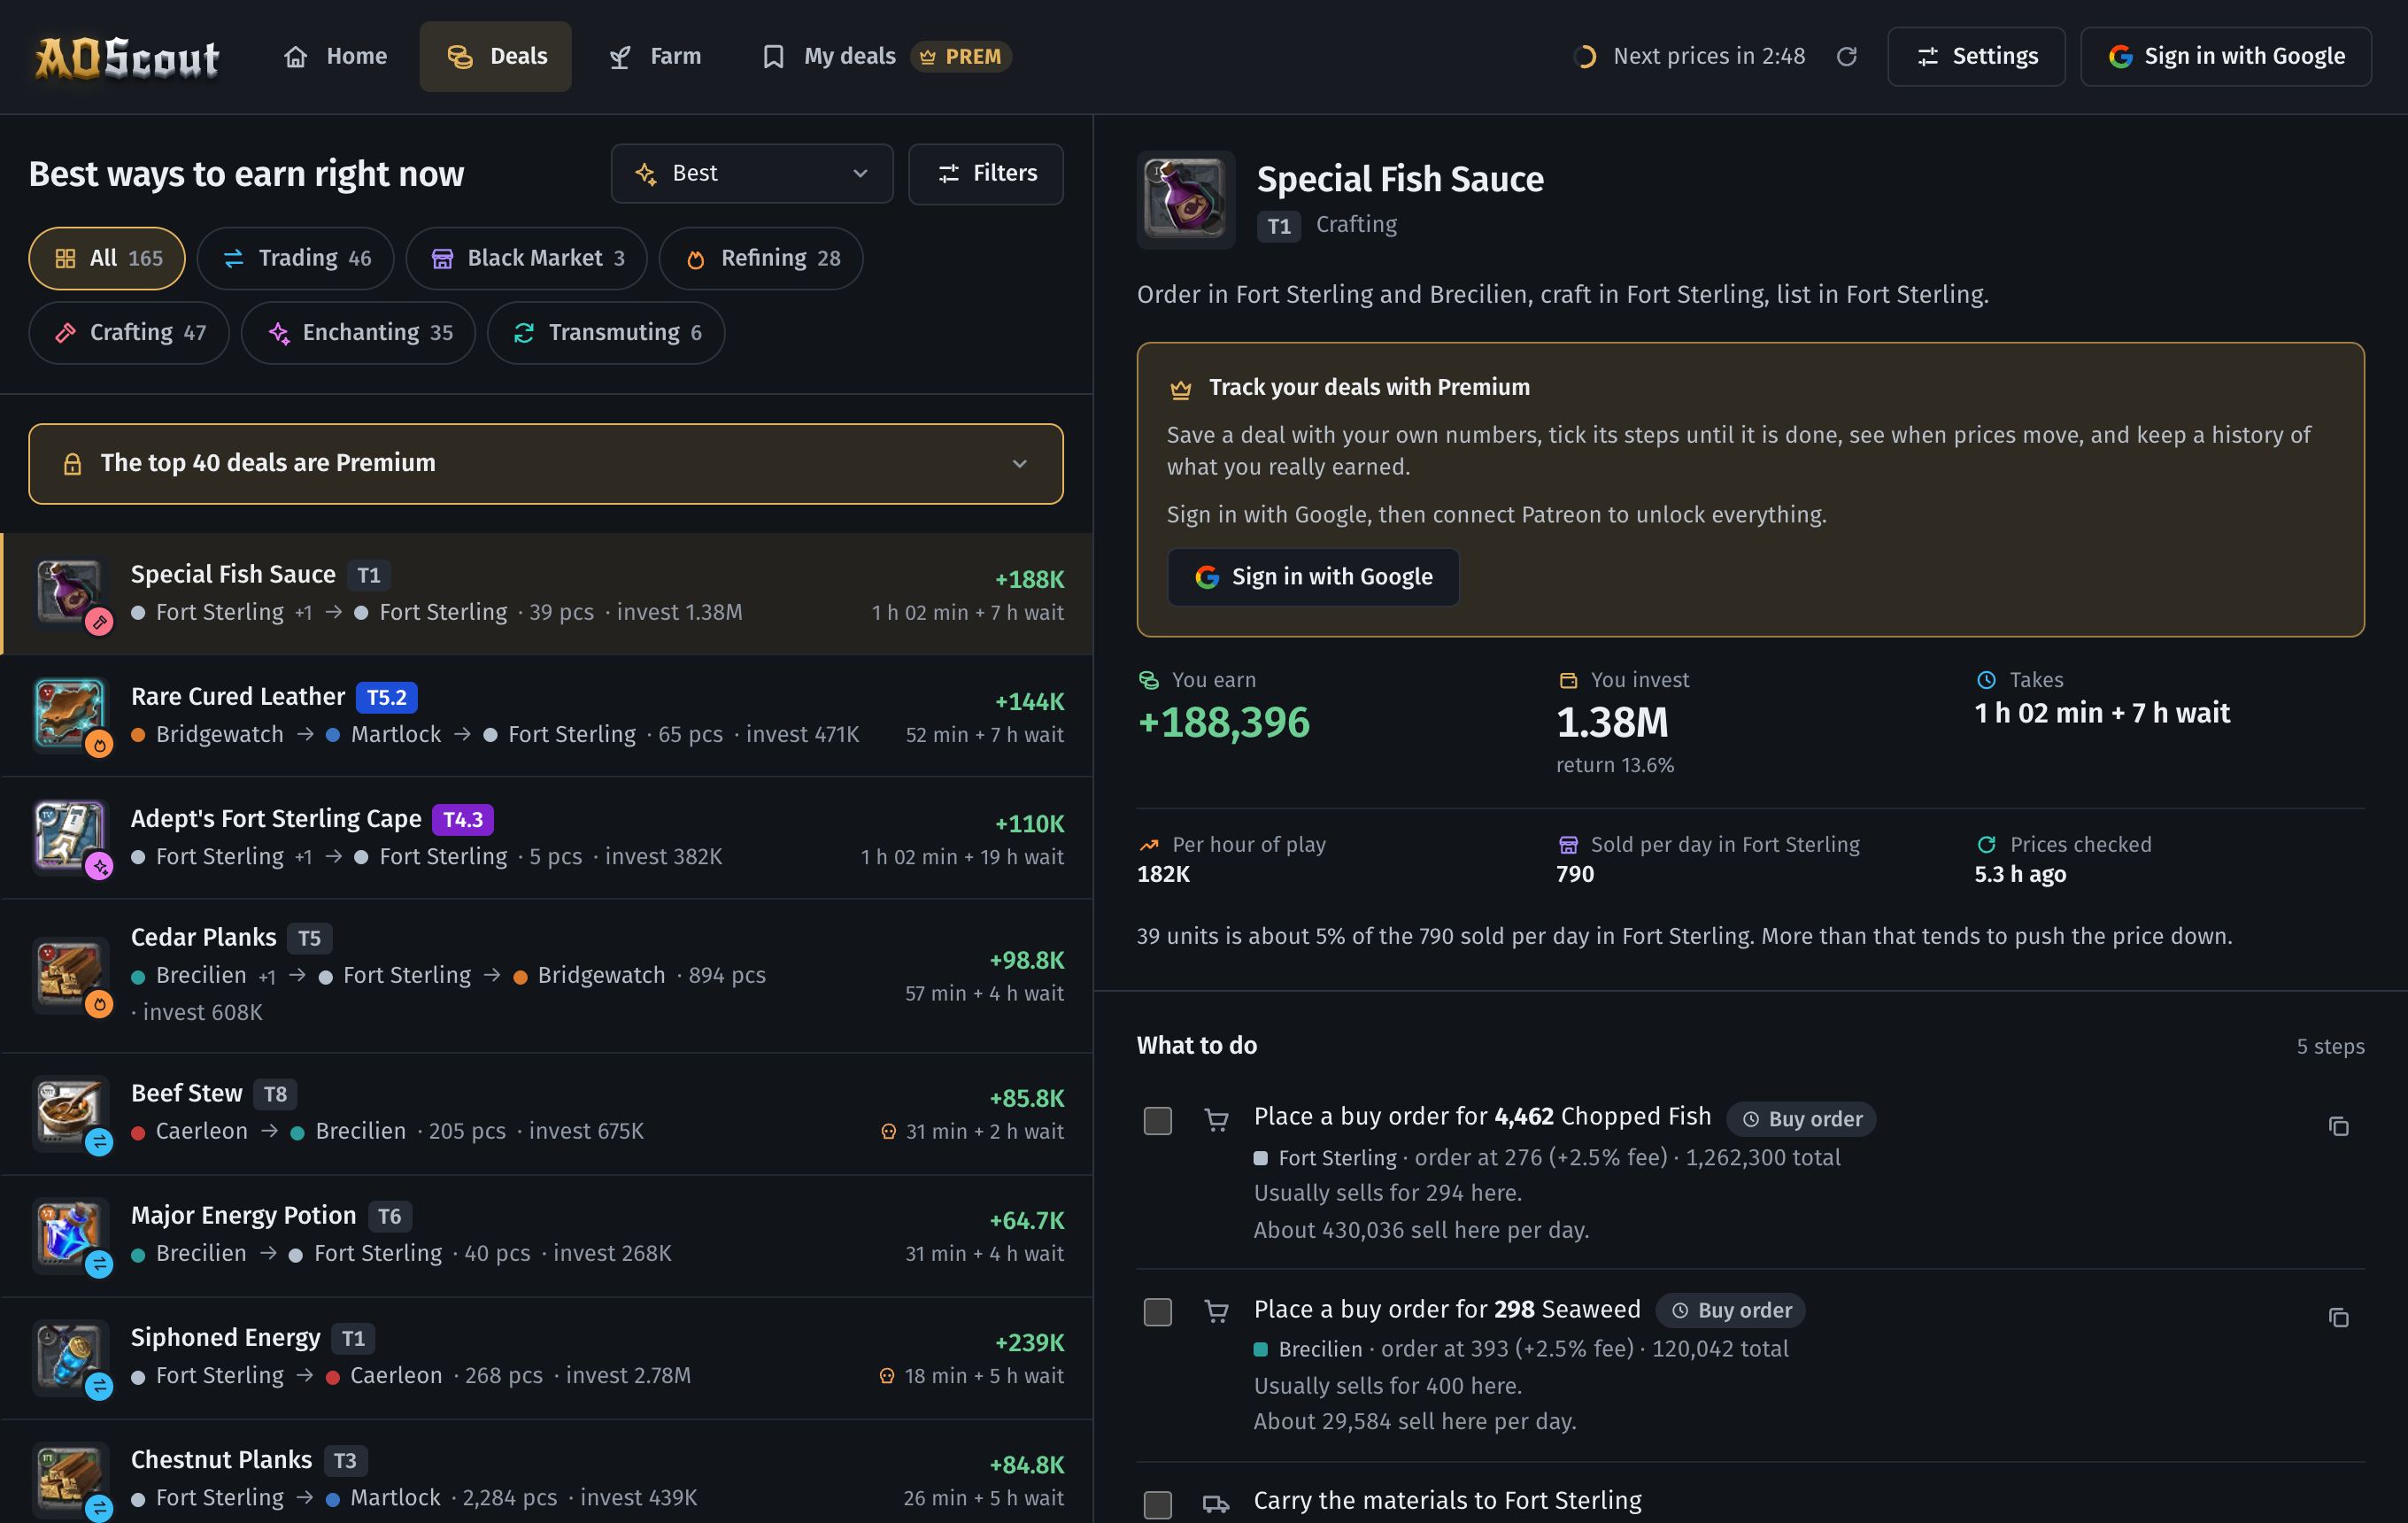The width and height of the screenshot is (2408, 1523).
Task: Check off Carry the materials to Fort Sterling
Action: [x=1157, y=1504]
